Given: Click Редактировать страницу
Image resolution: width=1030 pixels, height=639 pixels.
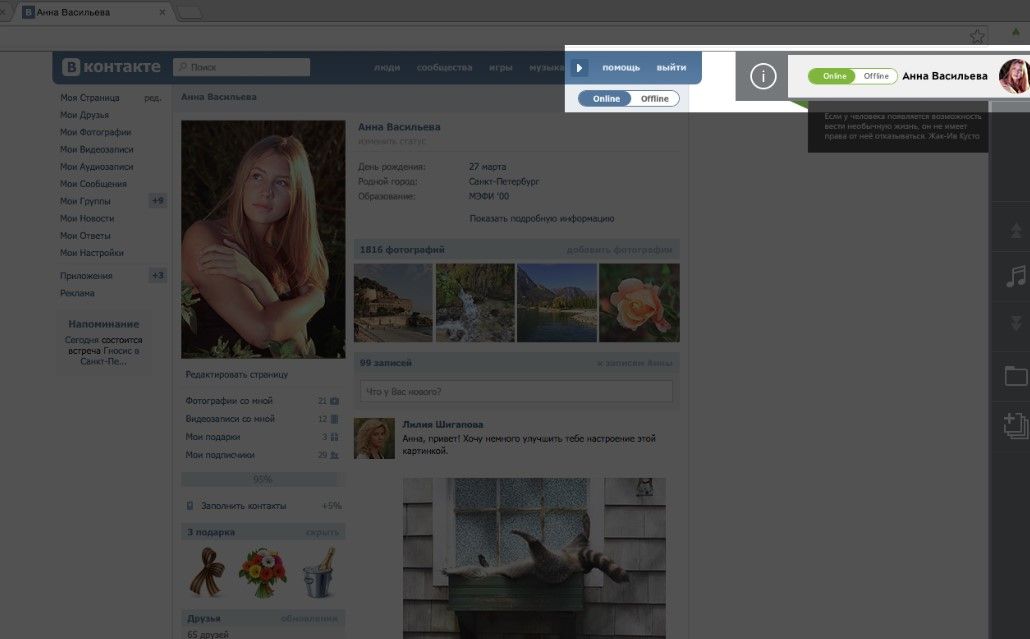Looking at the screenshot, I should tap(236, 374).
